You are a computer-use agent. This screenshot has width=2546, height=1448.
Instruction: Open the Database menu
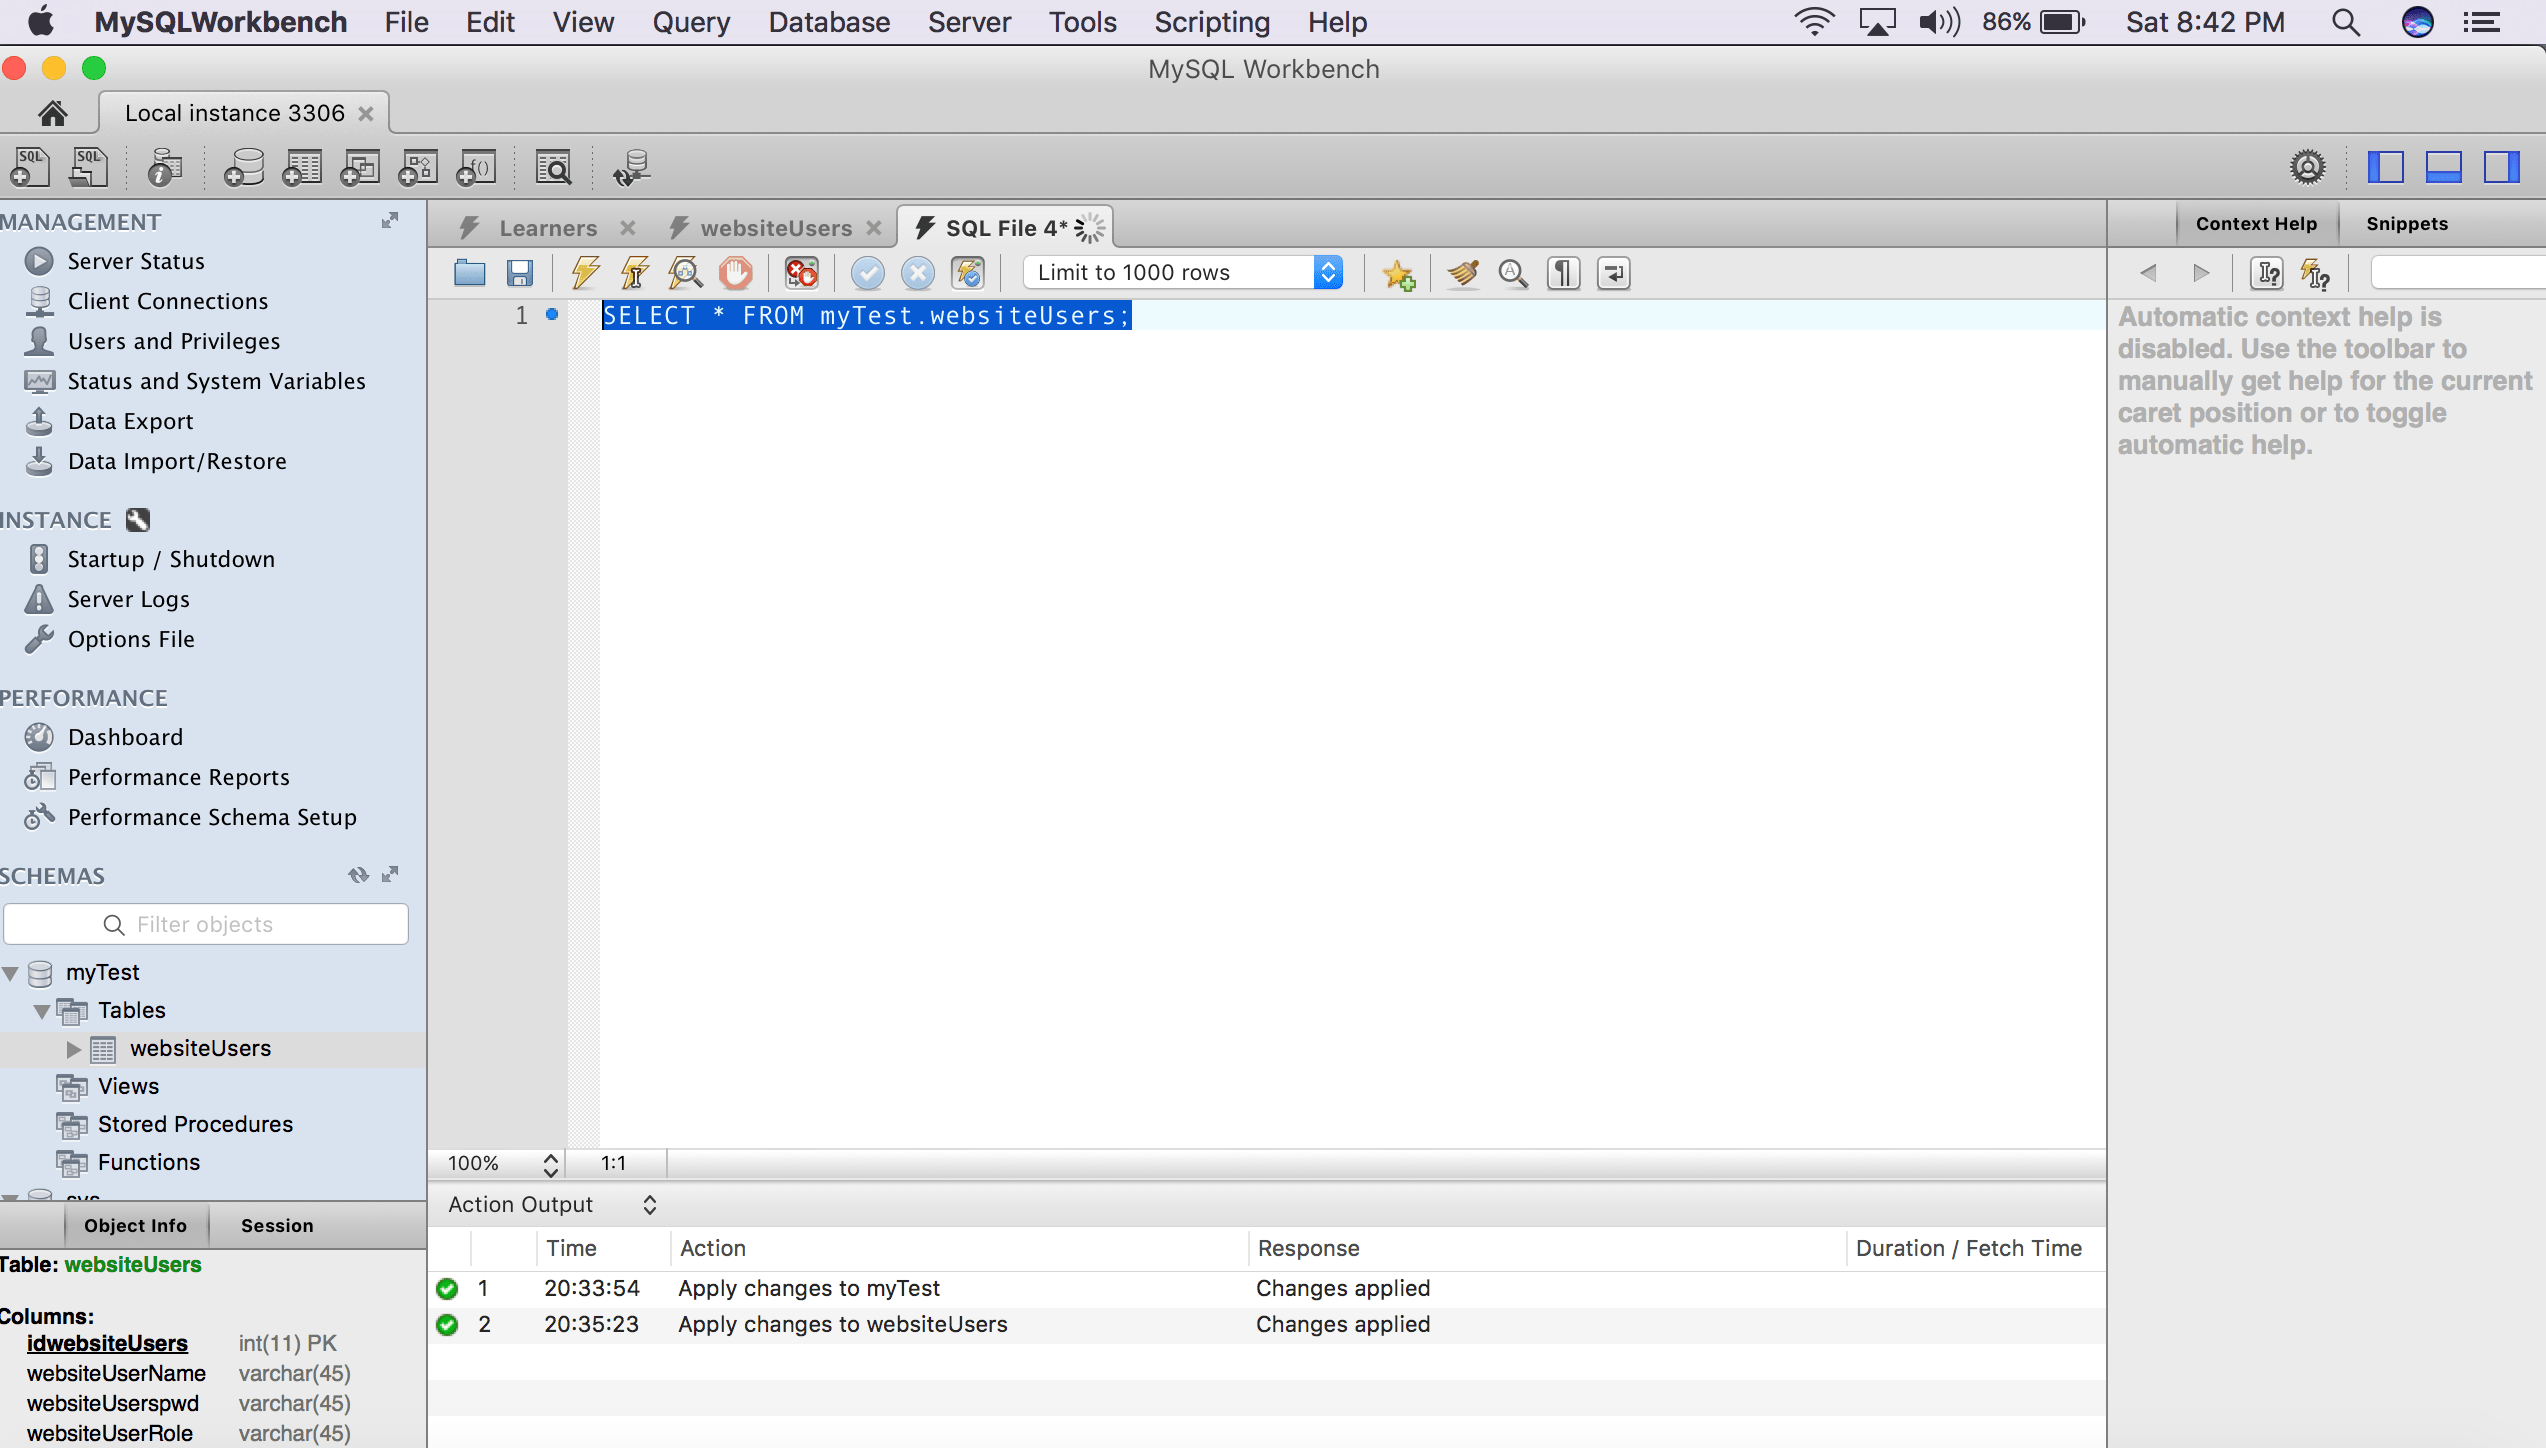coord(828,22)
